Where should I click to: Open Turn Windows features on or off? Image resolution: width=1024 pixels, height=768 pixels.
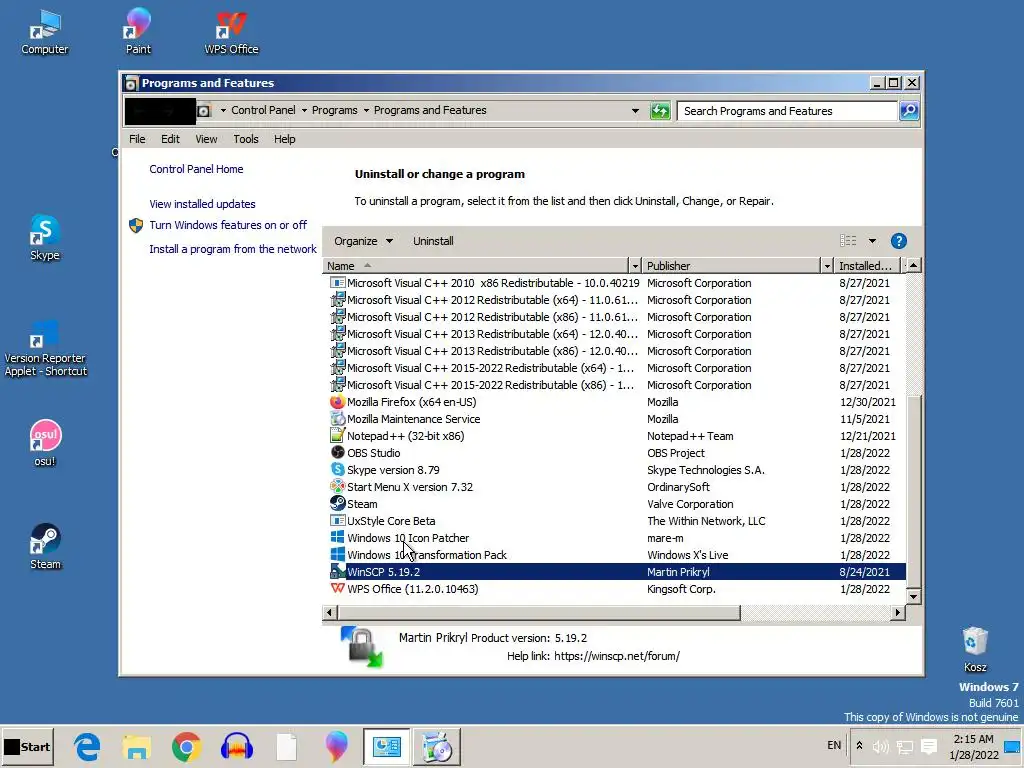(x=228, y=225)
